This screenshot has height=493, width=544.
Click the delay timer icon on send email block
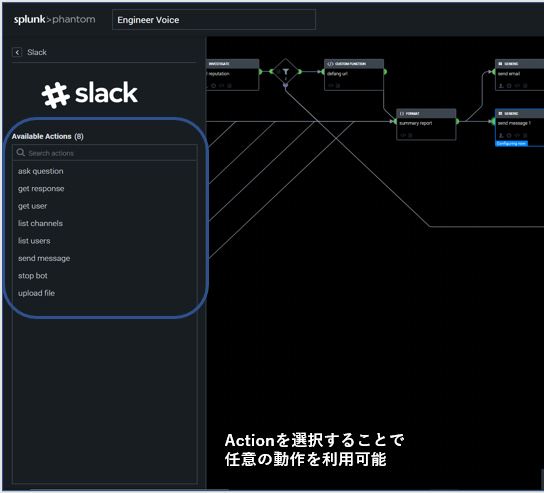tap(509, 86)
